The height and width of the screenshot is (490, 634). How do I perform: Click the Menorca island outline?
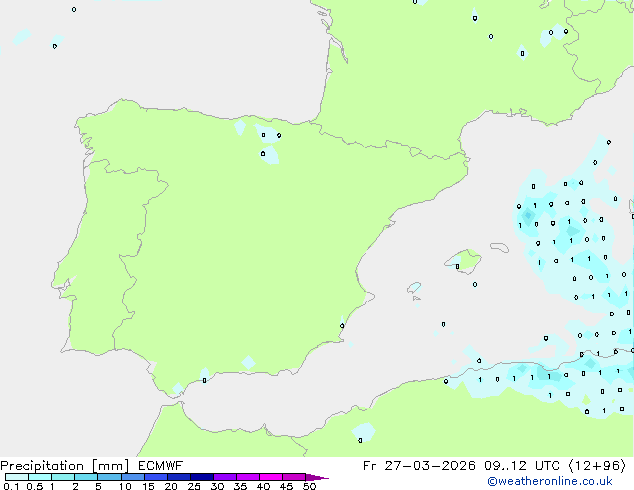[x=497, y=246]
